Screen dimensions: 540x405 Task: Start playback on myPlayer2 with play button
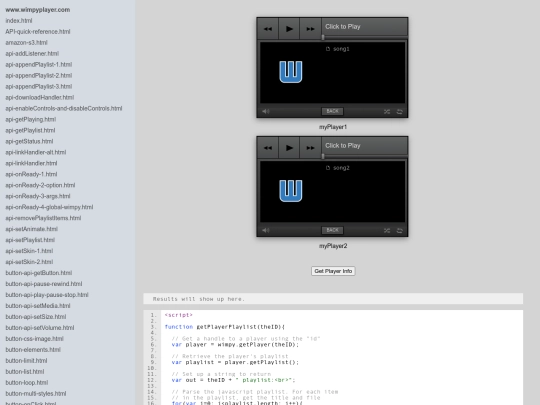(289, 148)
